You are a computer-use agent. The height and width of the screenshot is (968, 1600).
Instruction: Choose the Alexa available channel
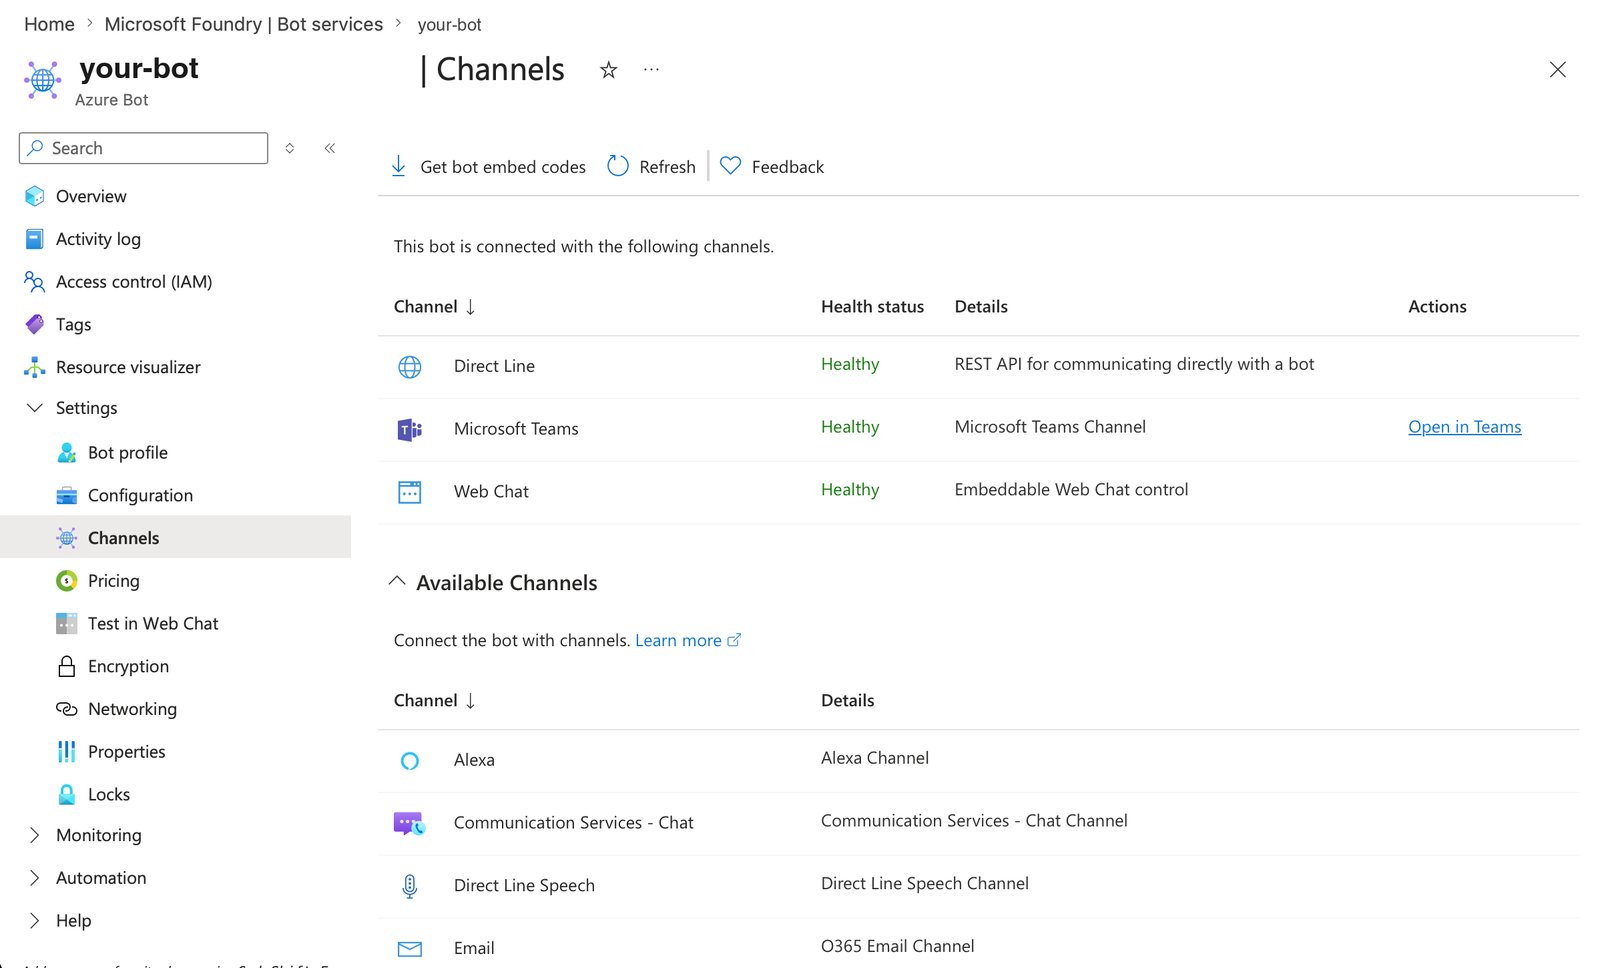pyautogui.click(x=474, y=760)
